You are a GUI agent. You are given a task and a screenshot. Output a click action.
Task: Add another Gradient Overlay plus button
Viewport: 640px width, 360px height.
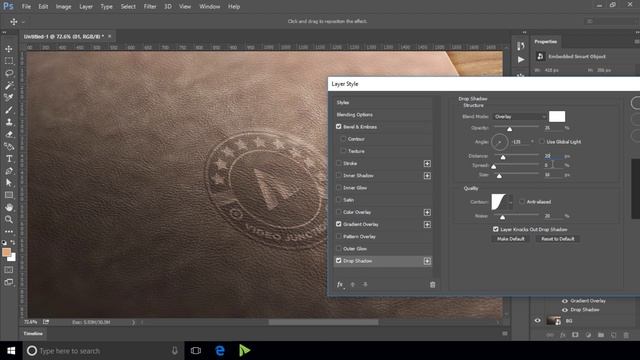(427, 224)
